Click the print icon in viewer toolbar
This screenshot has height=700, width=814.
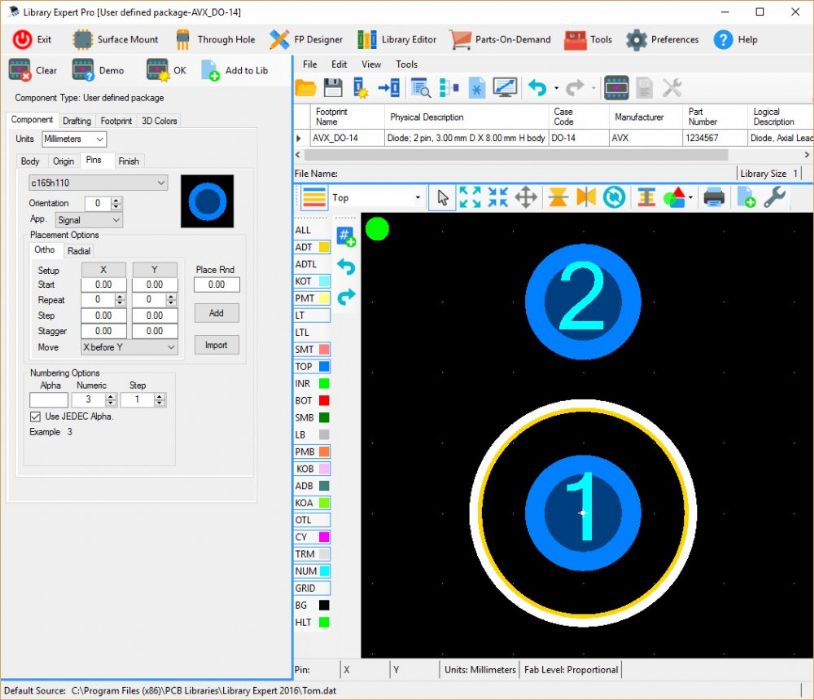[713, 198]
